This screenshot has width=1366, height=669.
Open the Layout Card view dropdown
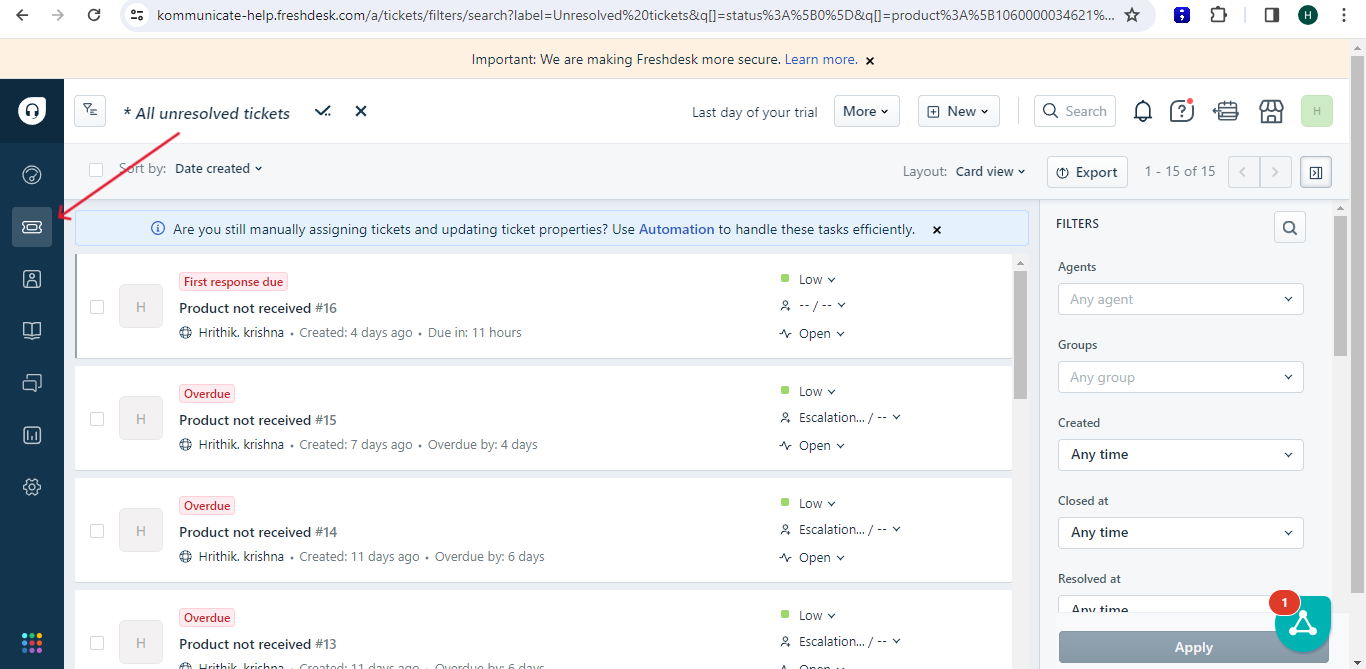989,171
